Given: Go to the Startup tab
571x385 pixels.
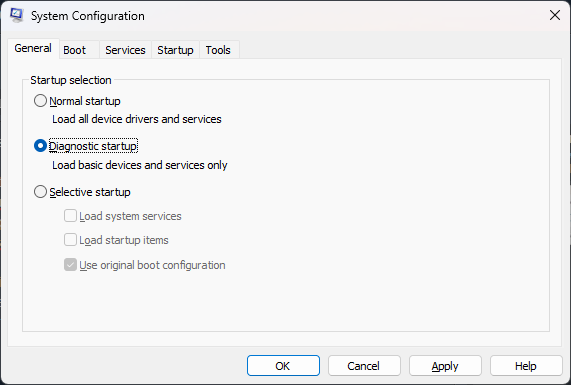Looking at the screenshot, I should pos(175,50).
